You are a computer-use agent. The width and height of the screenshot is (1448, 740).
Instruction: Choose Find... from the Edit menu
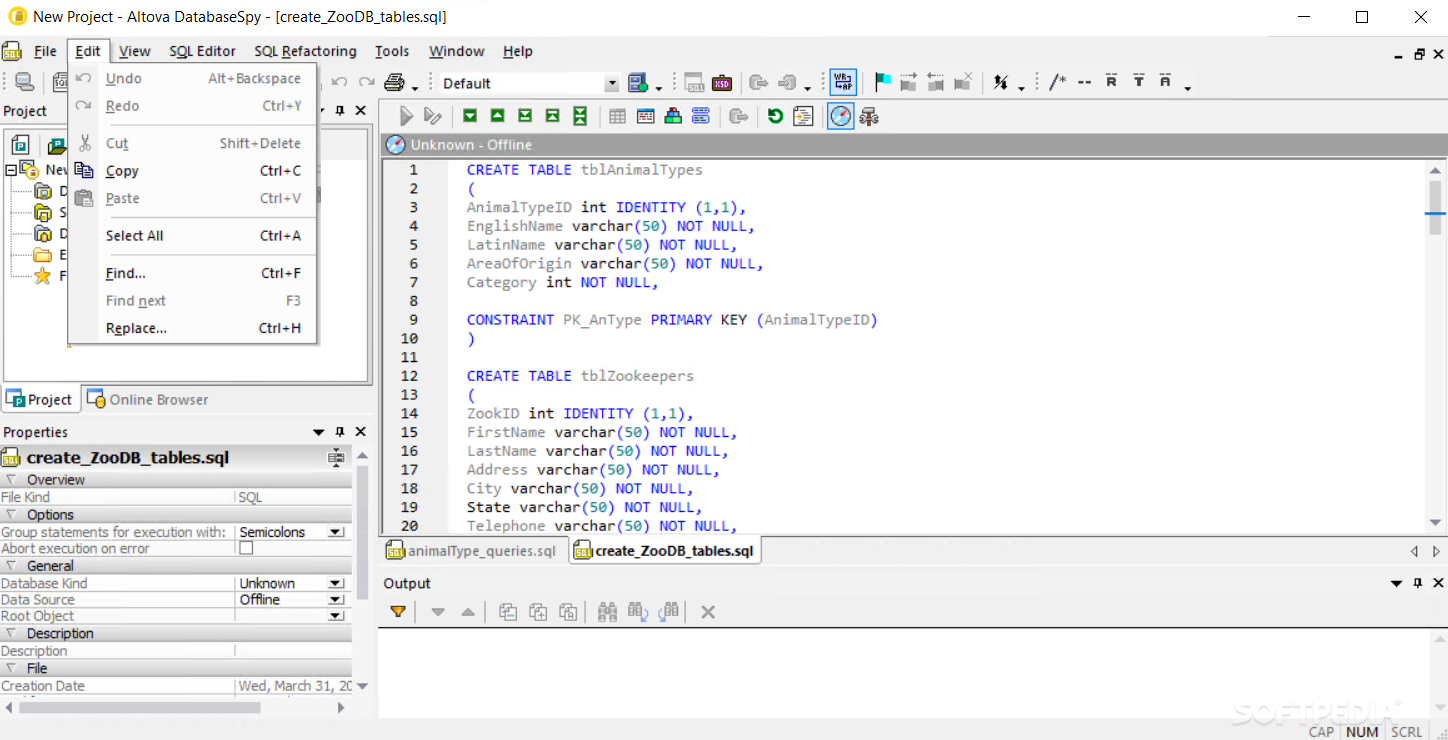(x=192, y=273)
